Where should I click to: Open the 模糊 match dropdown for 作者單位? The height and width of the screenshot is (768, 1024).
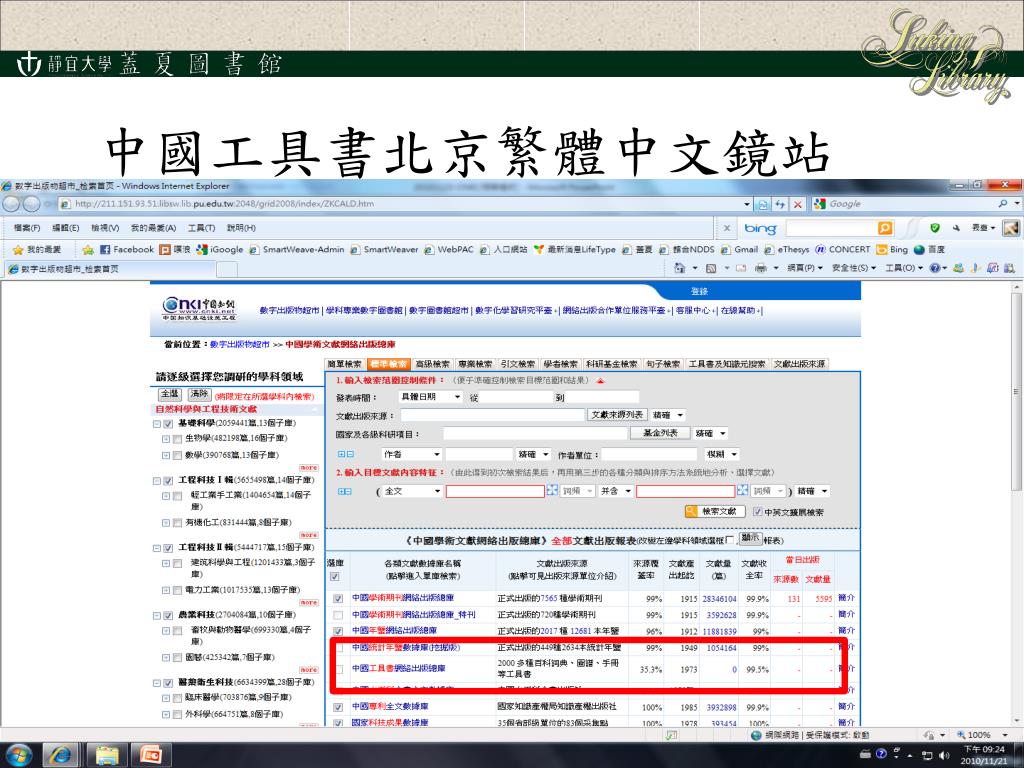pos(722,454)
